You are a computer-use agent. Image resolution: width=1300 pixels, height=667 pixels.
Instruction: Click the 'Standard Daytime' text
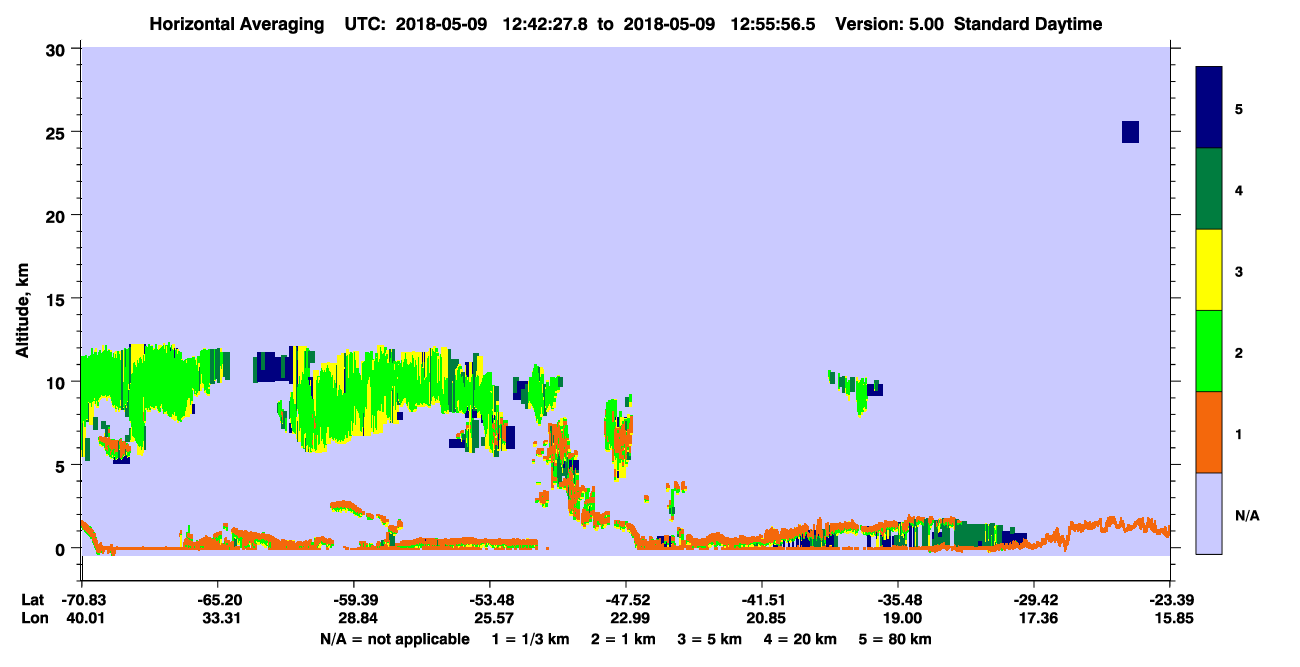click(1030, 24)
